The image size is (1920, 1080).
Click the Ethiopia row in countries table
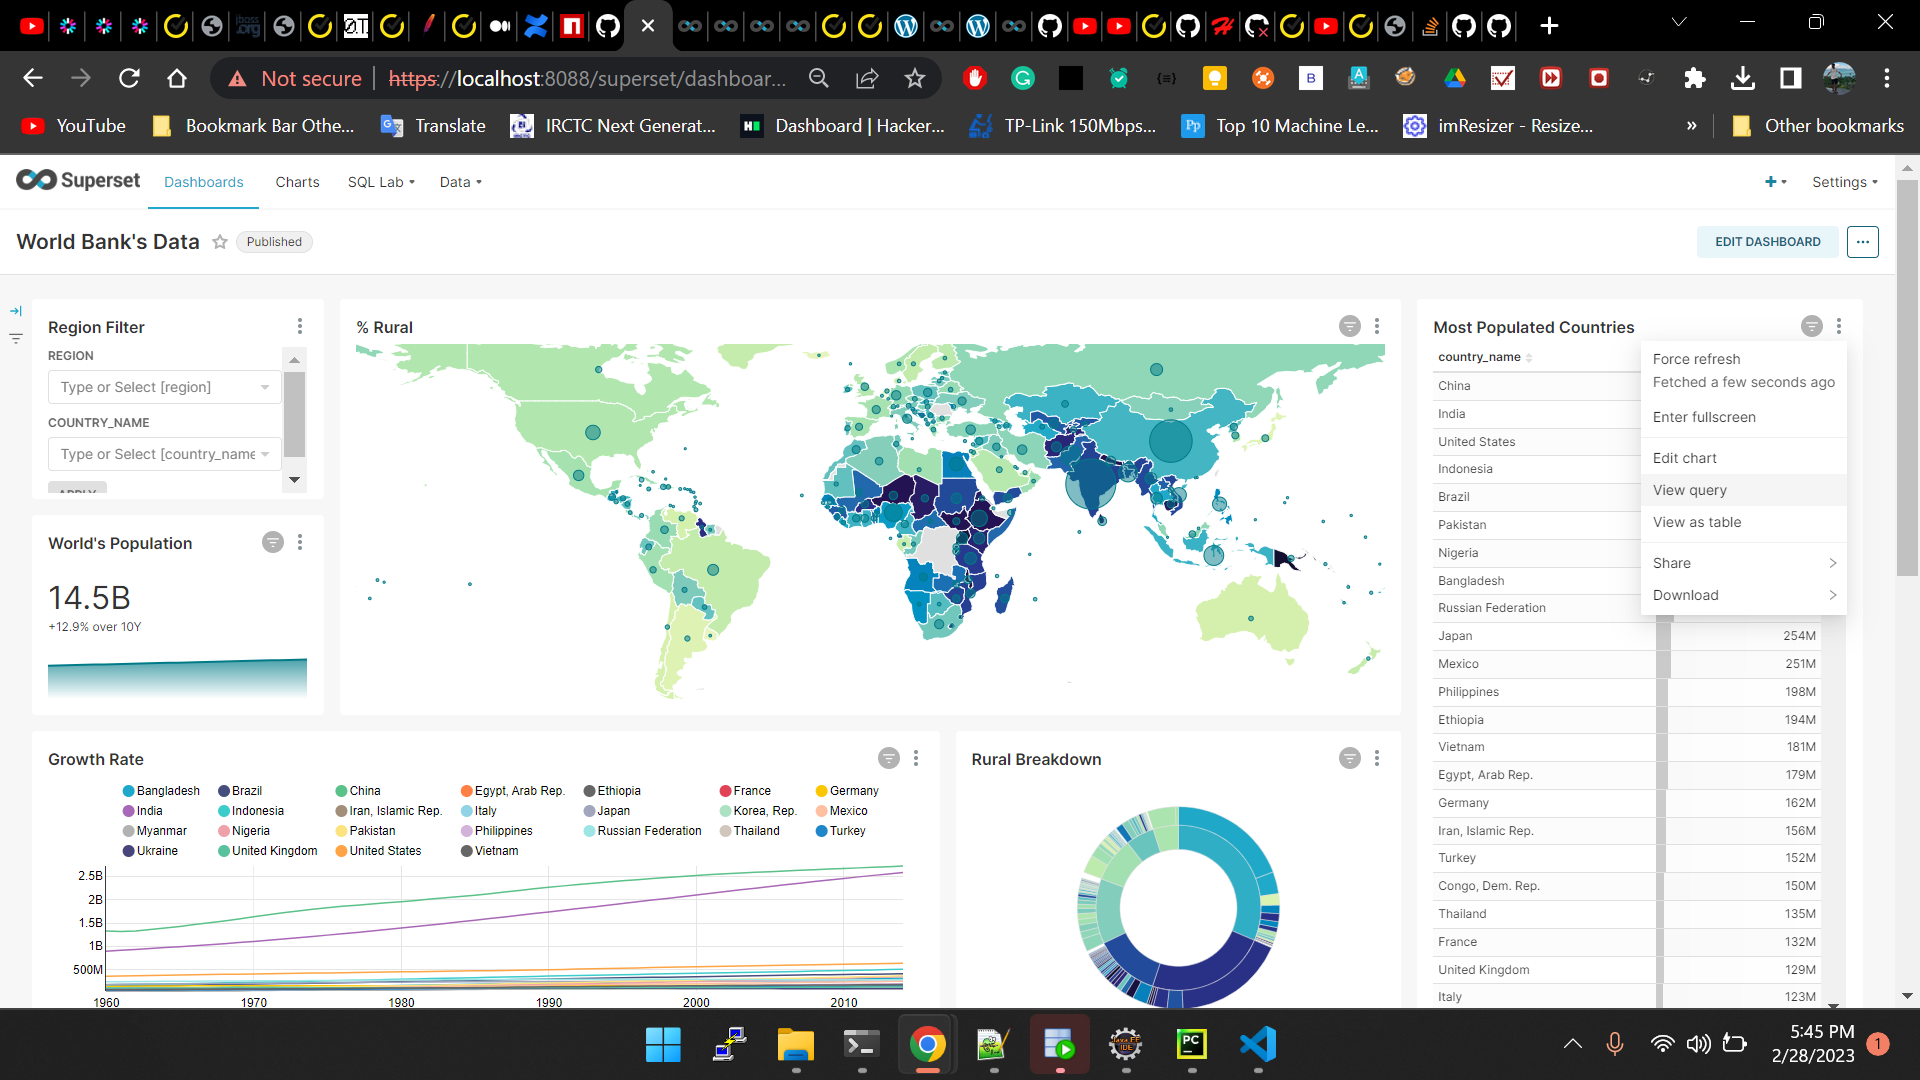pos(1626,720)
